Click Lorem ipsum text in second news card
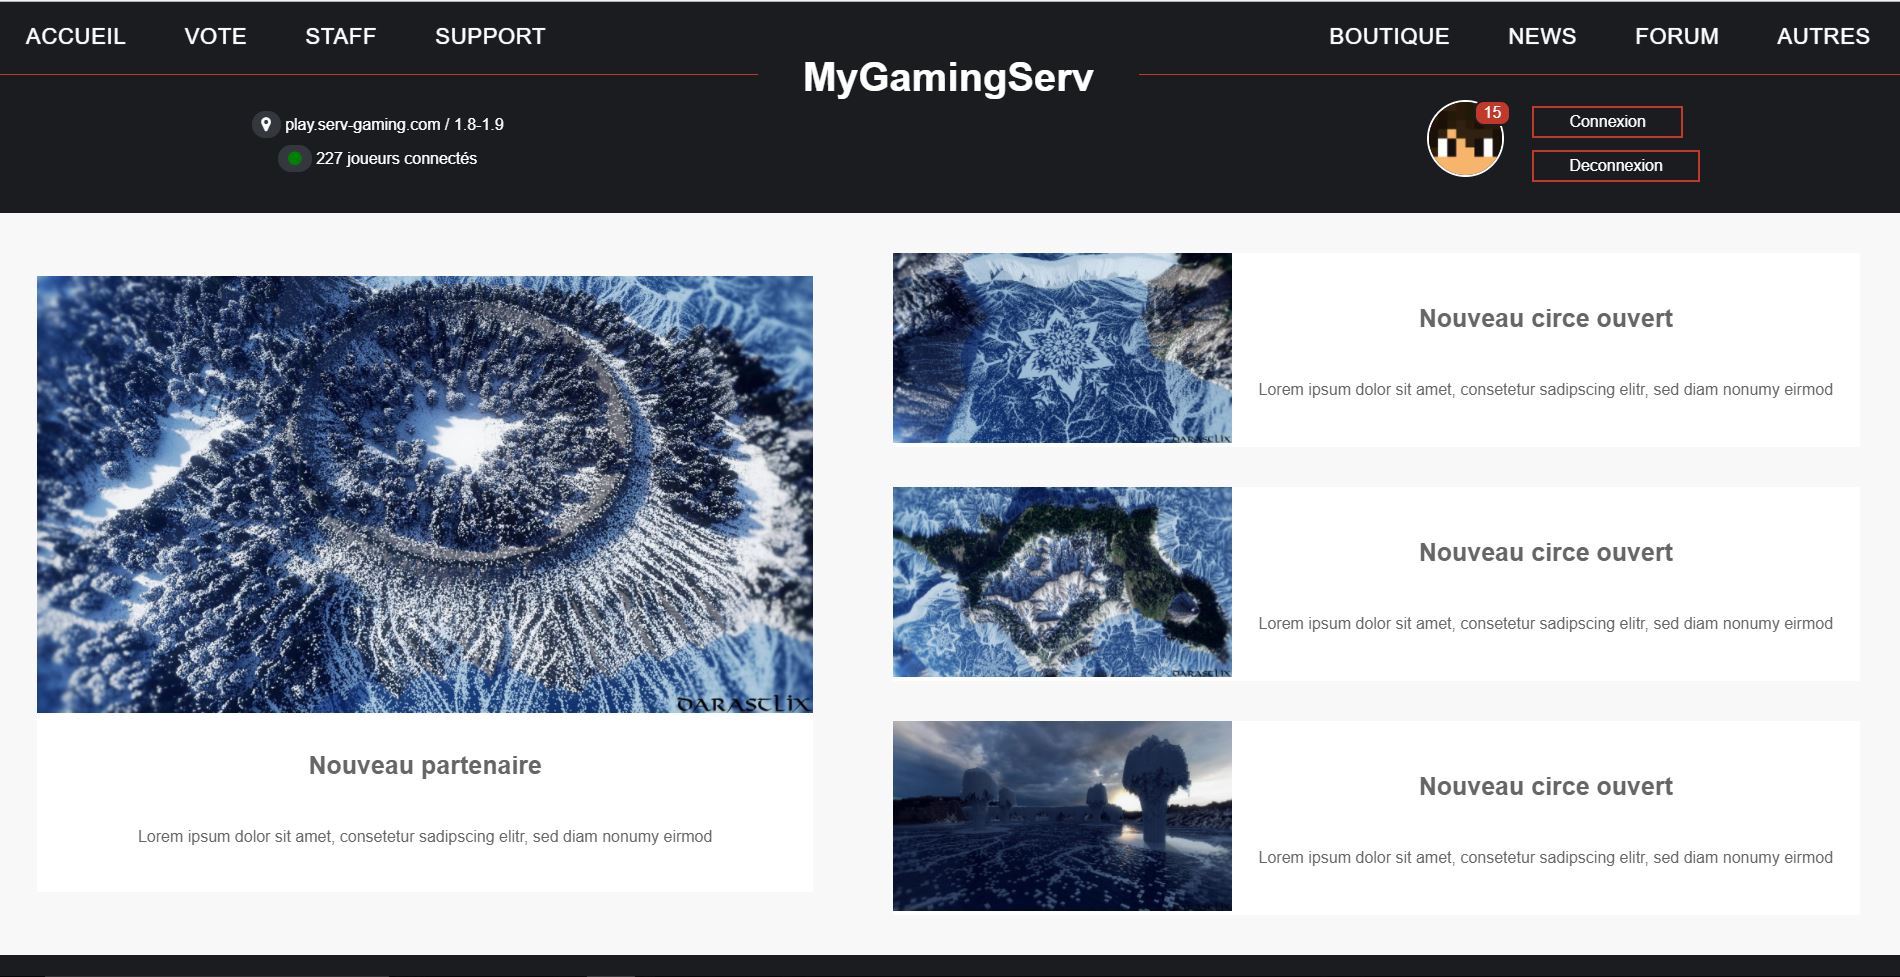The image size is (1900, 977). click(x=1546, y=623)
